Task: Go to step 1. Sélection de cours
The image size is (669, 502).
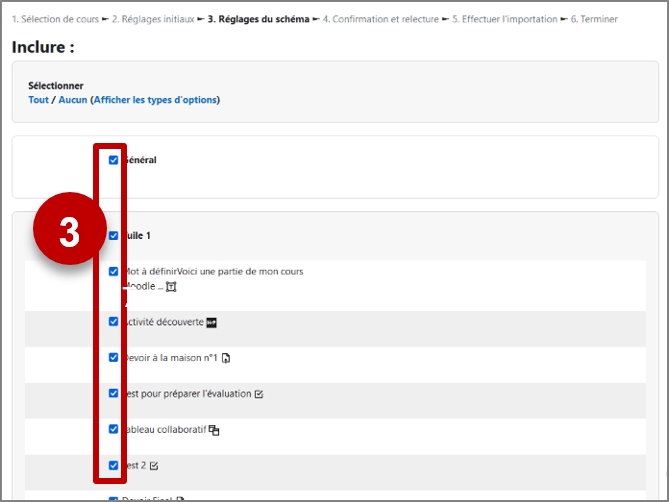Action: coord(55,19)
